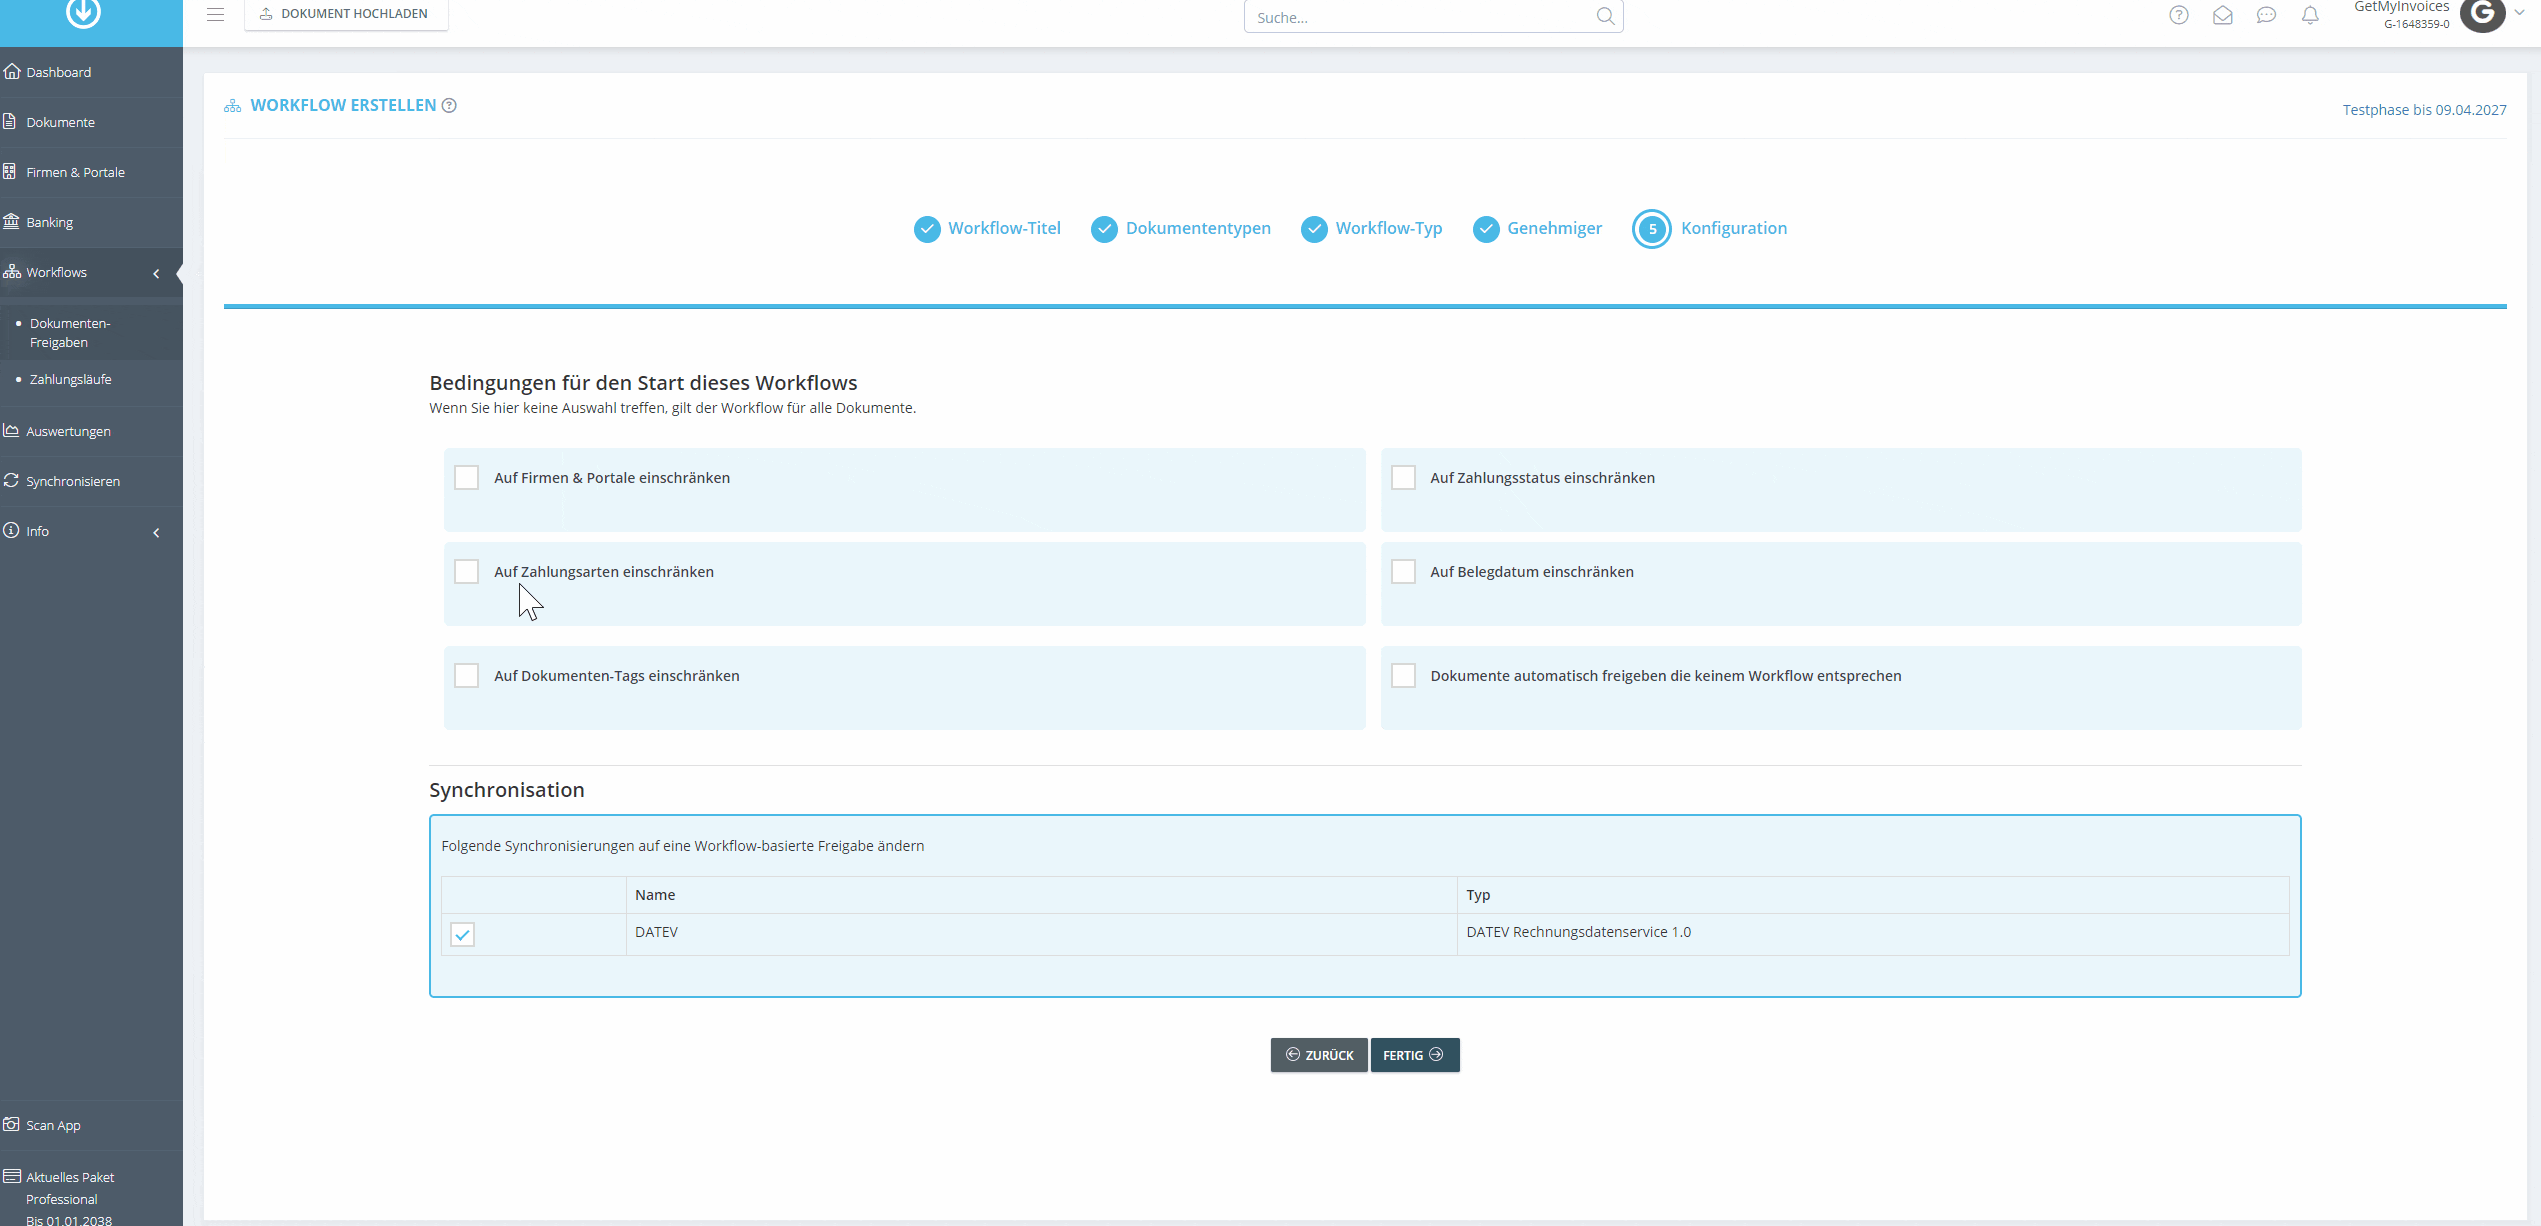
Task: Open the chat bubble icon in header
Action: (x=2266, y=15)
